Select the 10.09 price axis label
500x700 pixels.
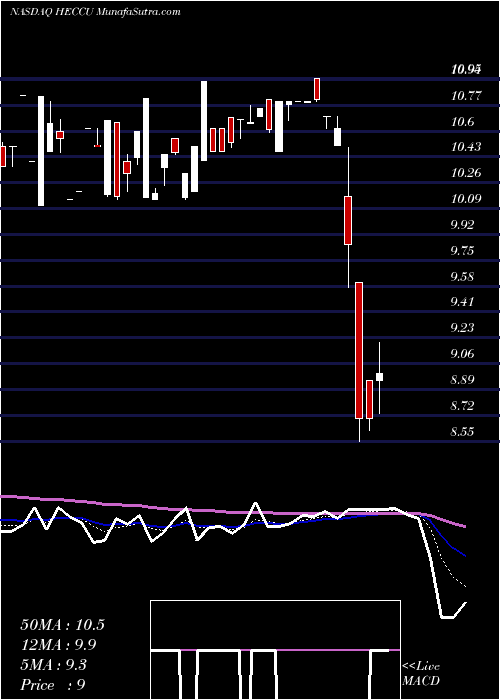click(x=466, y=199)
